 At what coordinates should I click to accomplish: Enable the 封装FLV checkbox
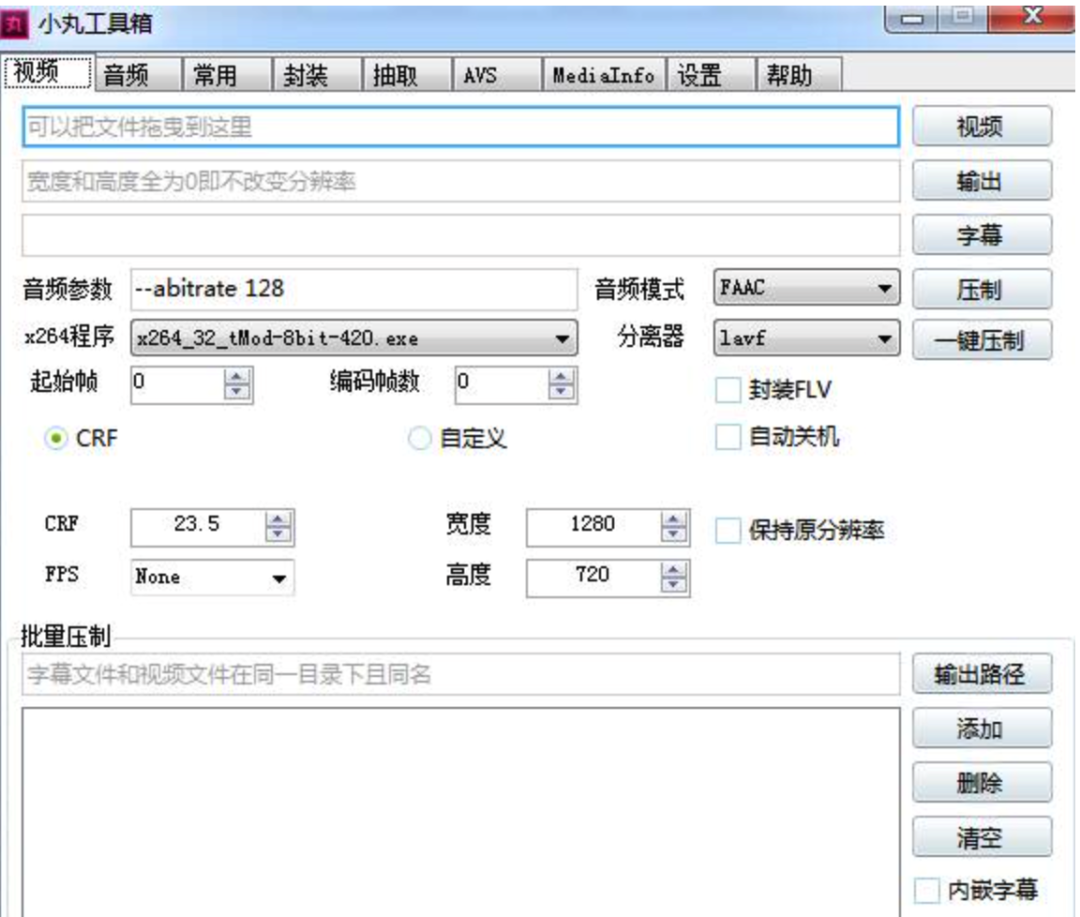point(728,390)
